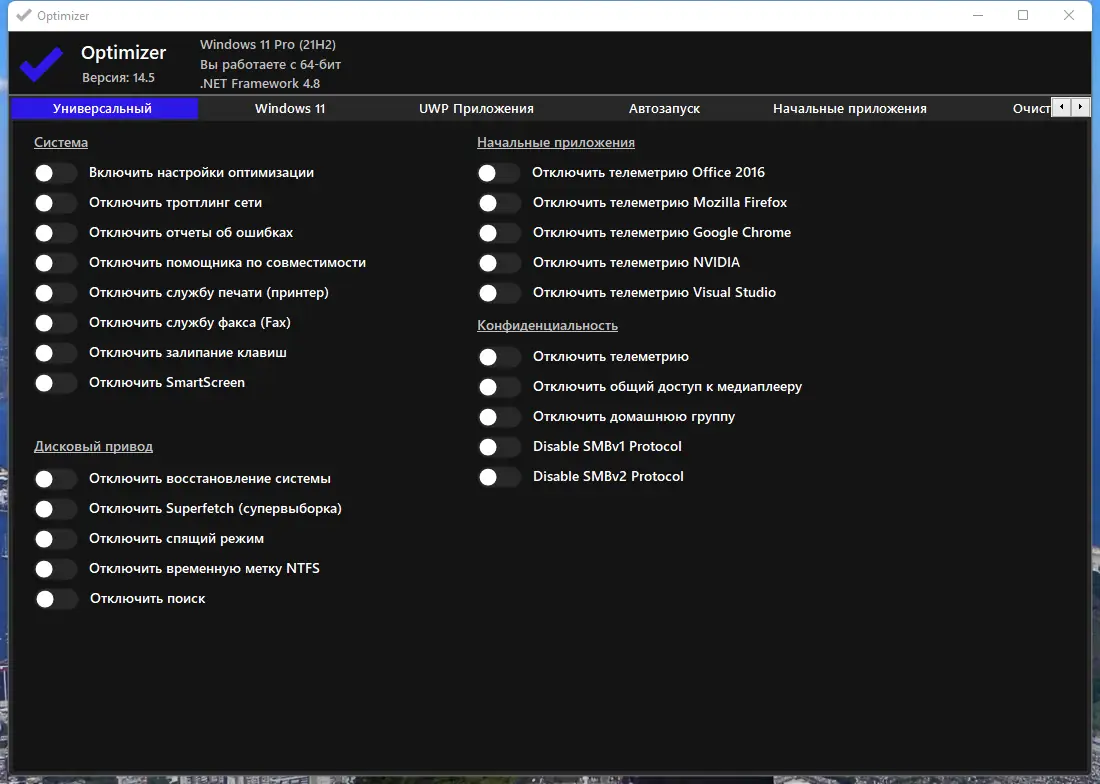The width and height of the screenshot is (1100, 784).
Task: Switch to Начальные приложения tab
Action: tap(850, 109)
